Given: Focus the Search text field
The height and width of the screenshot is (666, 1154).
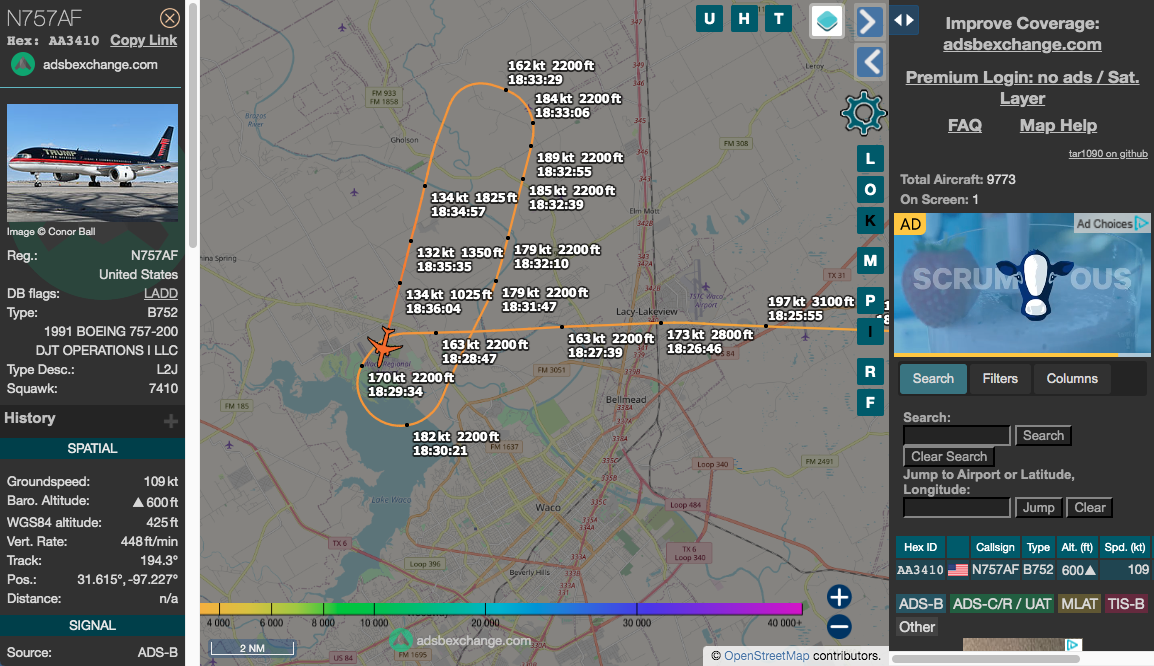Looking at the screenshot, I should [x=957, y=435].
